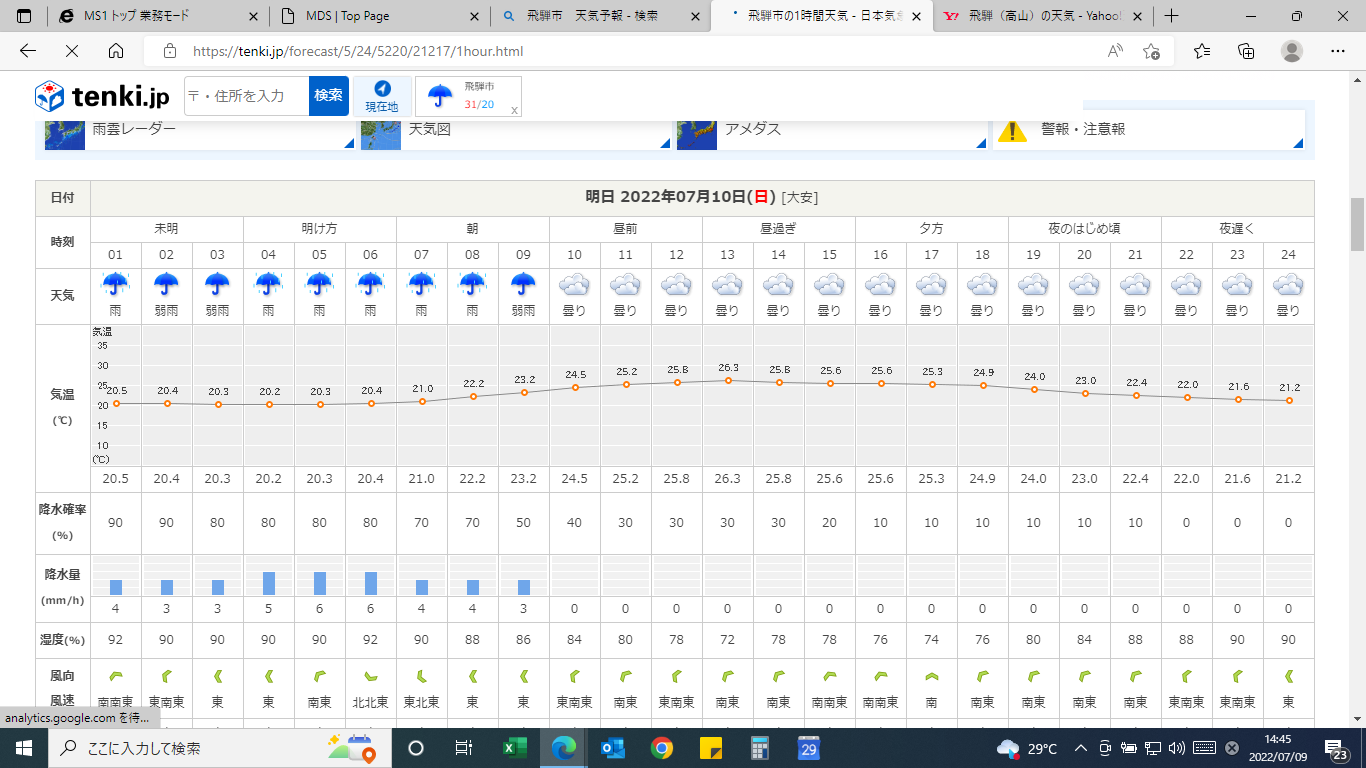Open browser Collections icon

click(1246, 51)
